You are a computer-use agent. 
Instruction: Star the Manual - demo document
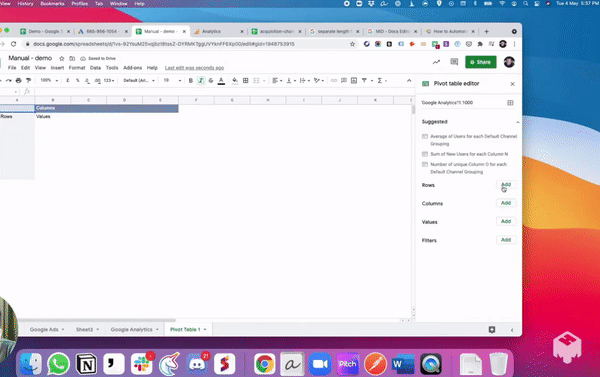[62, 58]
